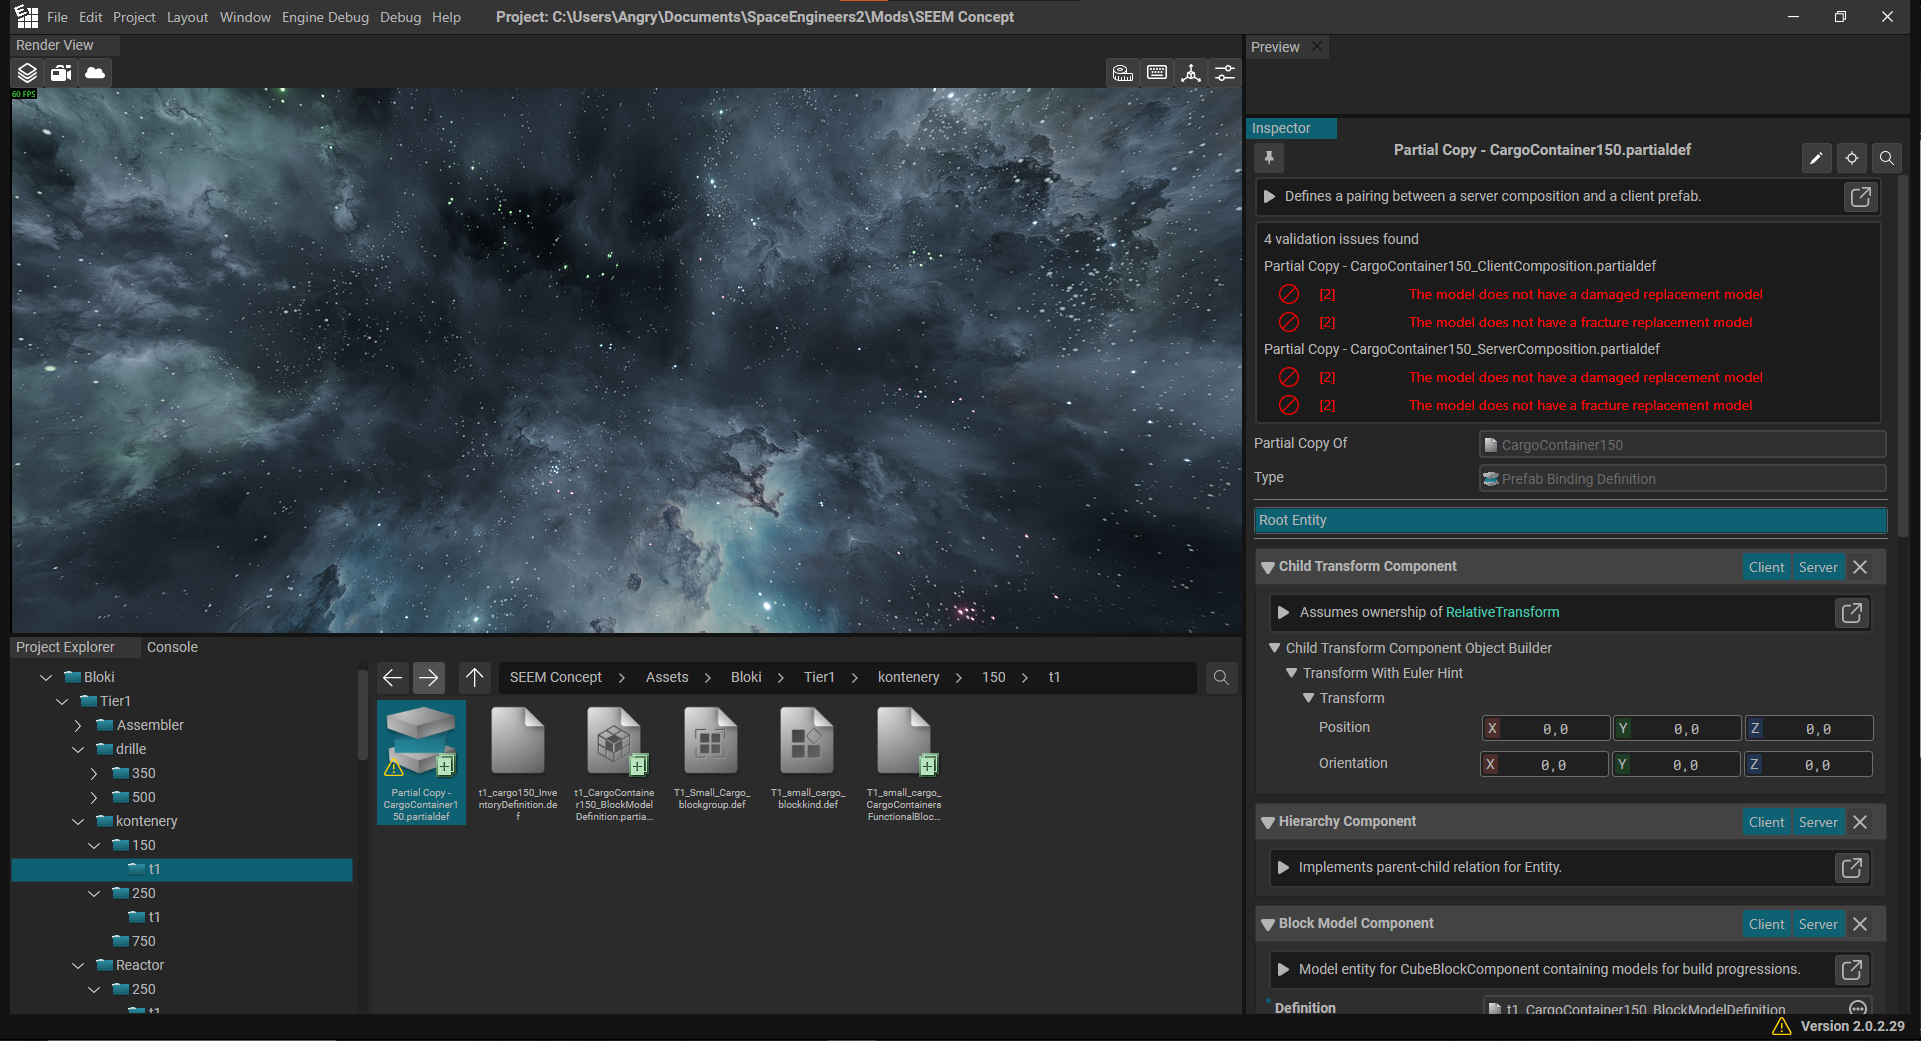Toggle Server on Hierarchy Component
The image size is (1921, 1041).
pos(1817,822)
